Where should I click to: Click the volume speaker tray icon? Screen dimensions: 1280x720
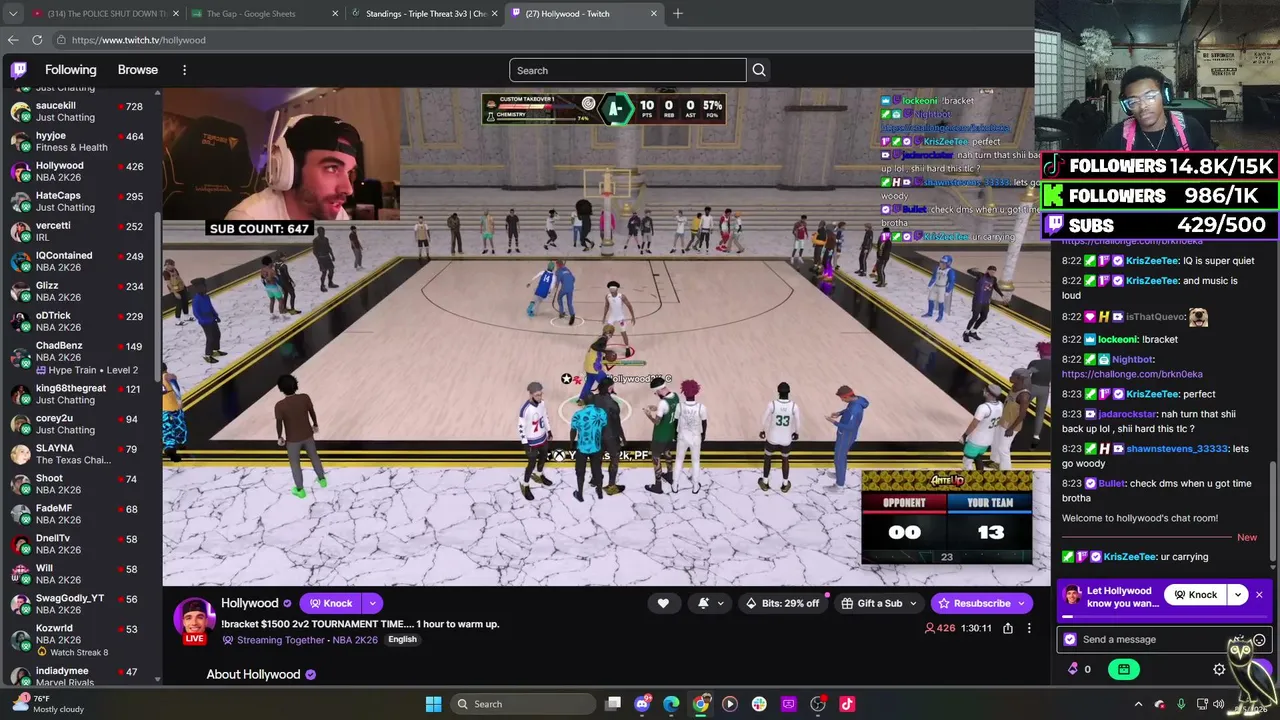tap(1218, 704)
